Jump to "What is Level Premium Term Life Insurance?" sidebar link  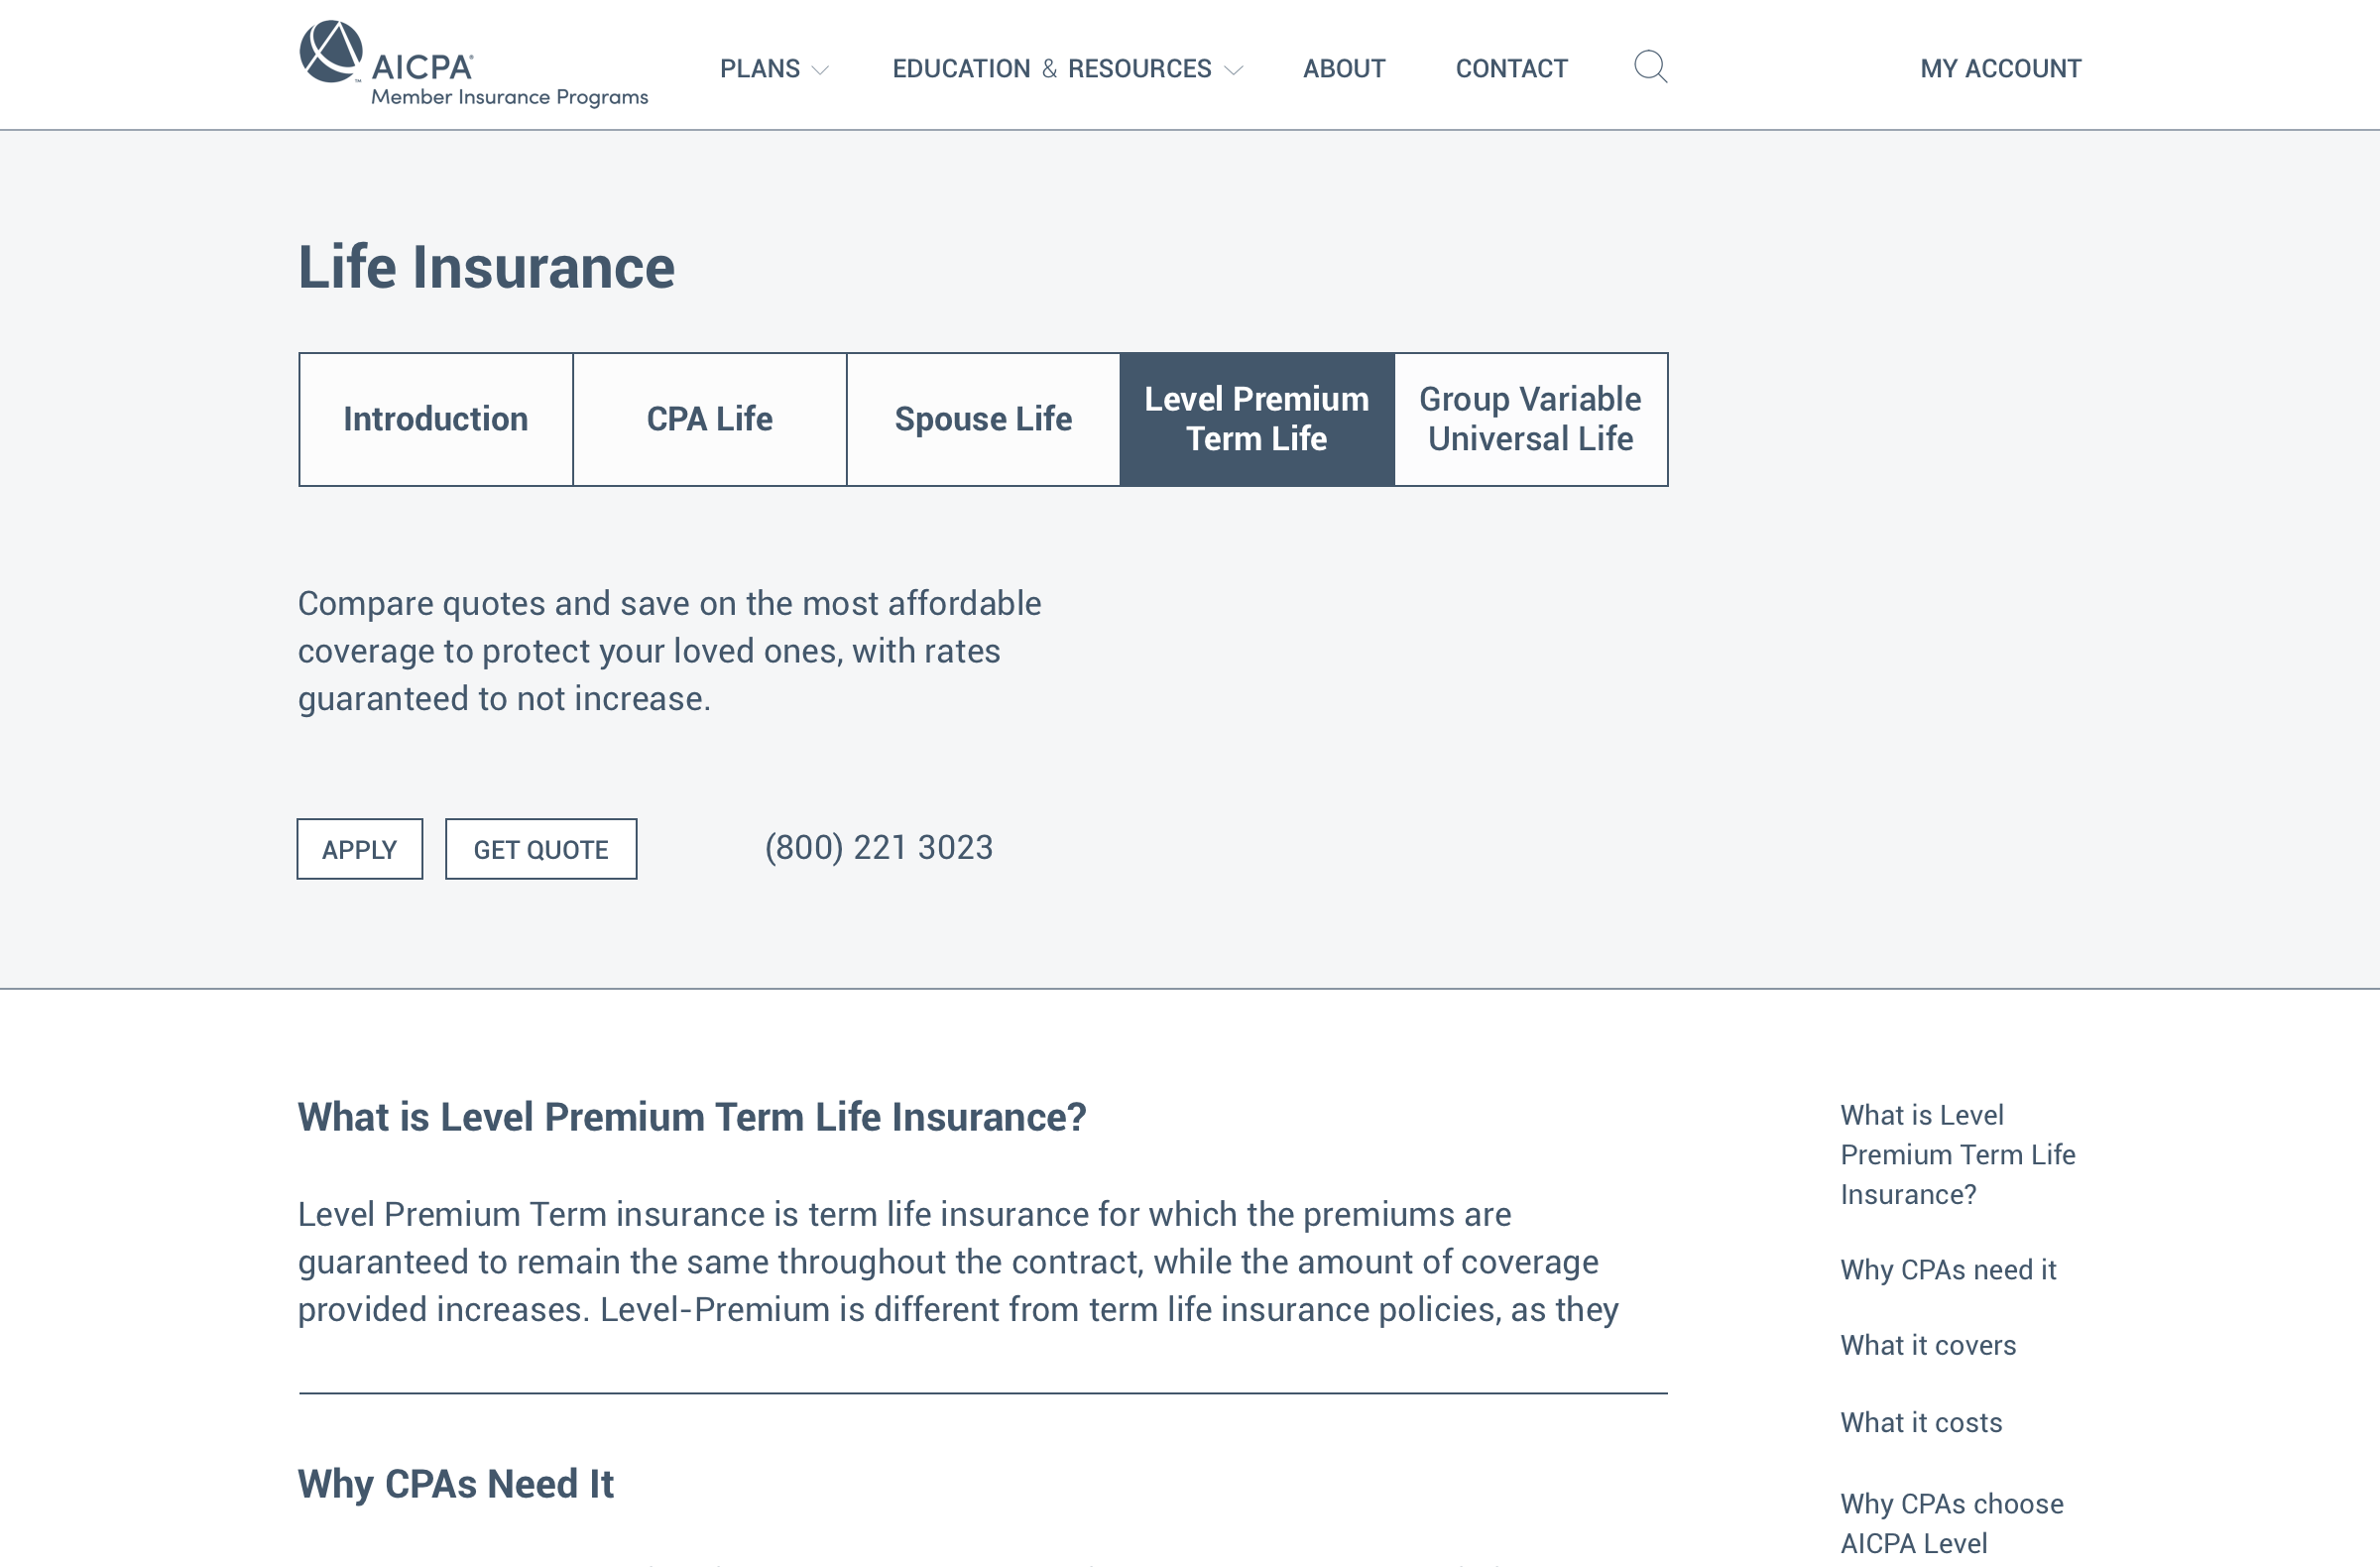[1956, 1154]
